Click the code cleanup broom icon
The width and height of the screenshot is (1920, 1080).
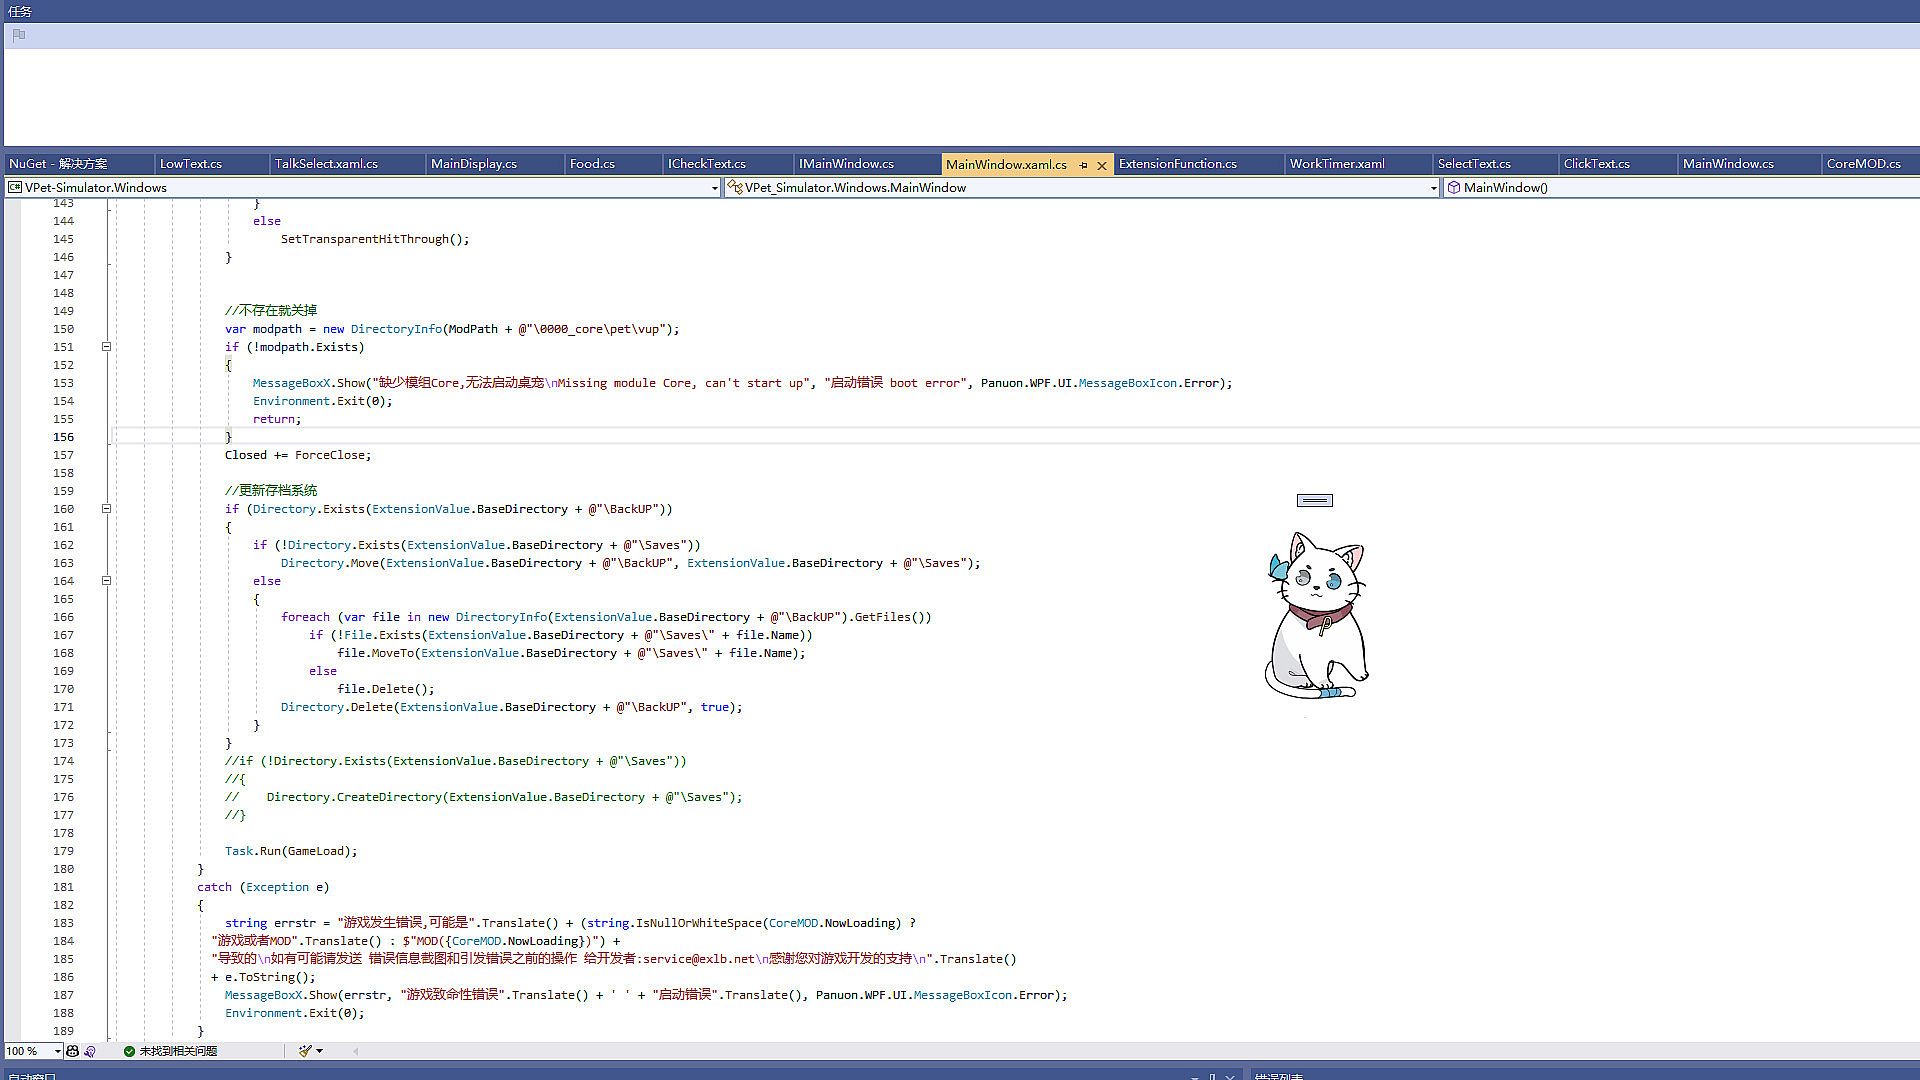pyautogui.click(x=305, y=1051)
